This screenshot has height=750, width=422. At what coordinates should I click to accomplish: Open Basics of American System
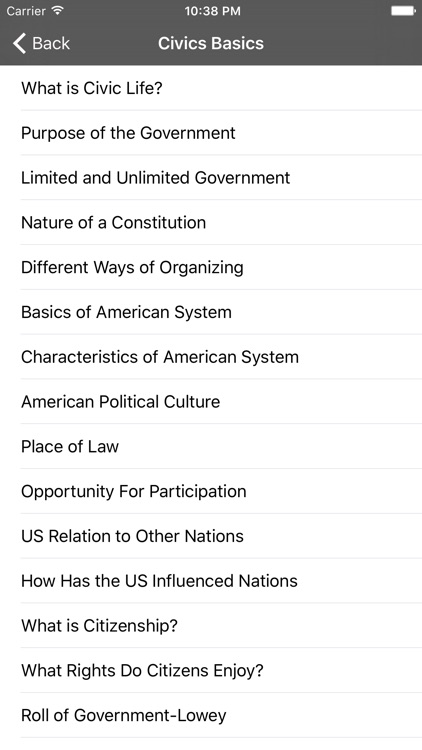pyautogui.click(x=211, y=312)
